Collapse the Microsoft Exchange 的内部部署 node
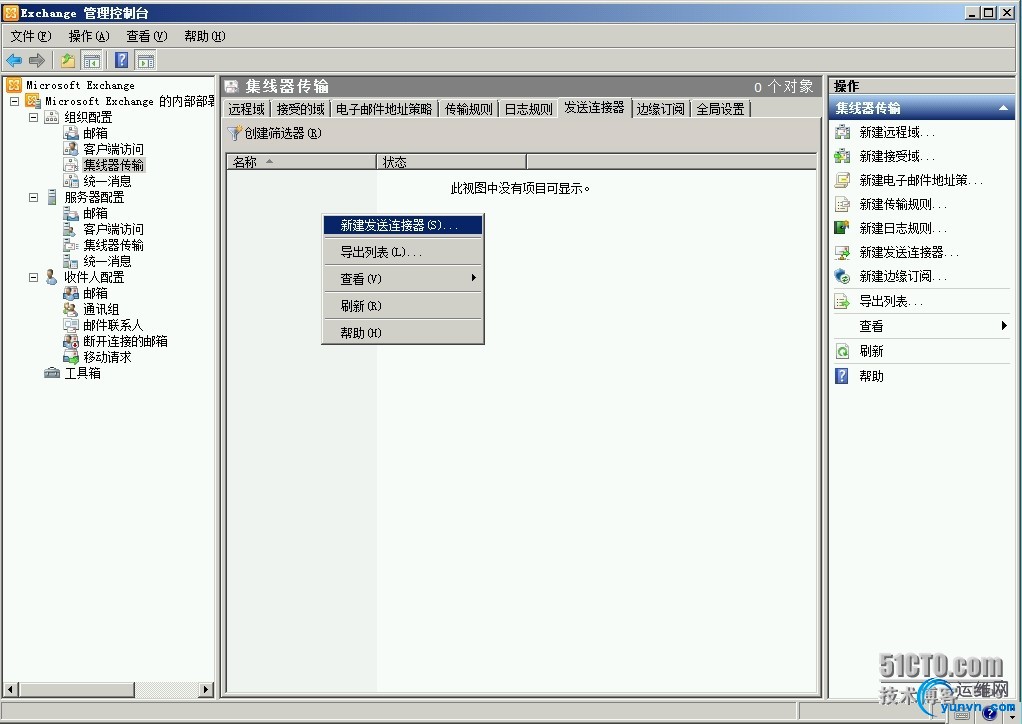This screenshot has width=1022, height=724. 14,102
